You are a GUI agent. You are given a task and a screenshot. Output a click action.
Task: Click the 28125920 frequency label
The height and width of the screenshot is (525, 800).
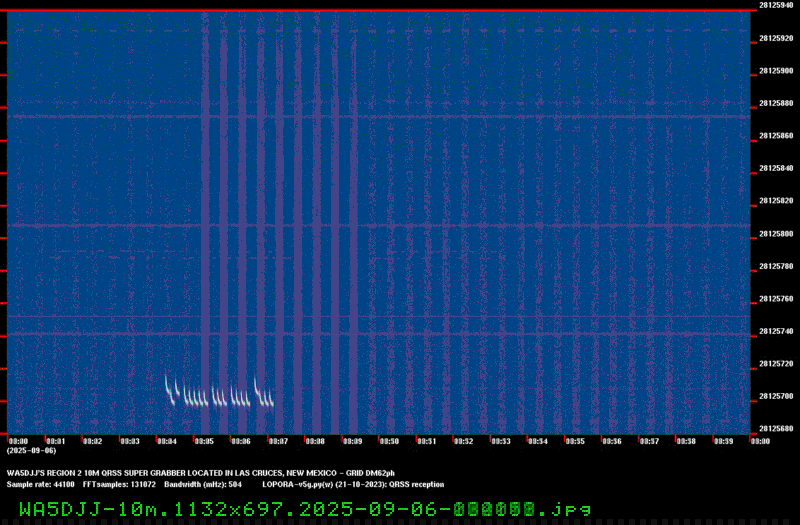coord(777,38)
